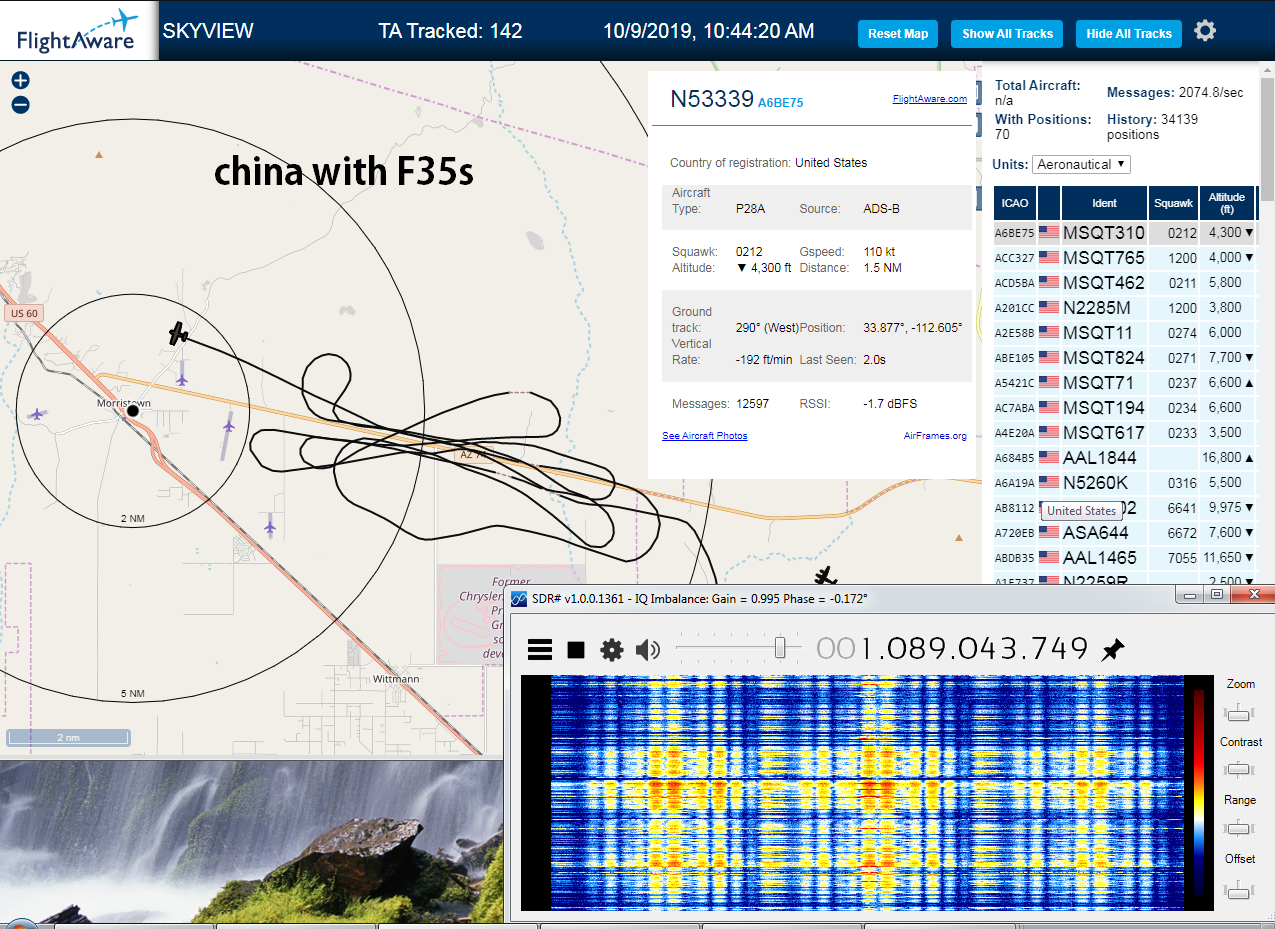
Task: Zoom in on the SkyView map
Action: (20, 81)
